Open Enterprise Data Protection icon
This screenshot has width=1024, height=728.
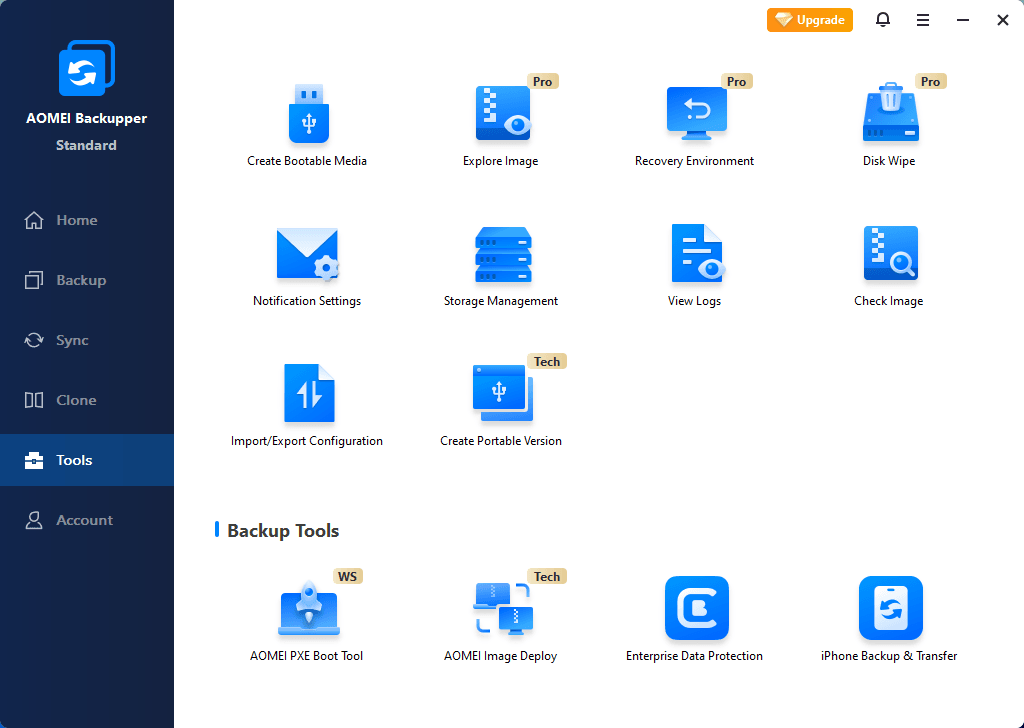point(697,608)
